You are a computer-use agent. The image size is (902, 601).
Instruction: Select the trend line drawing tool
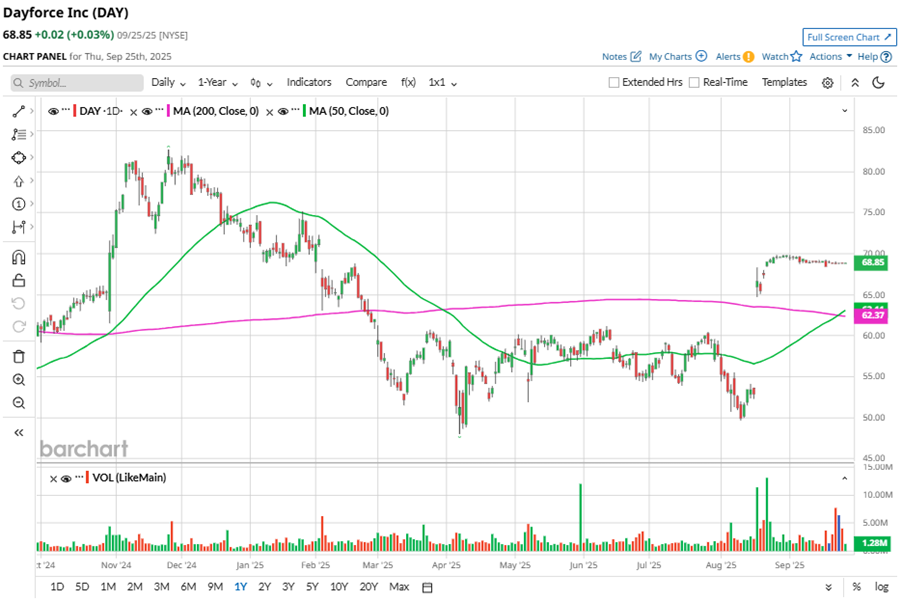[x=18, y=111]
